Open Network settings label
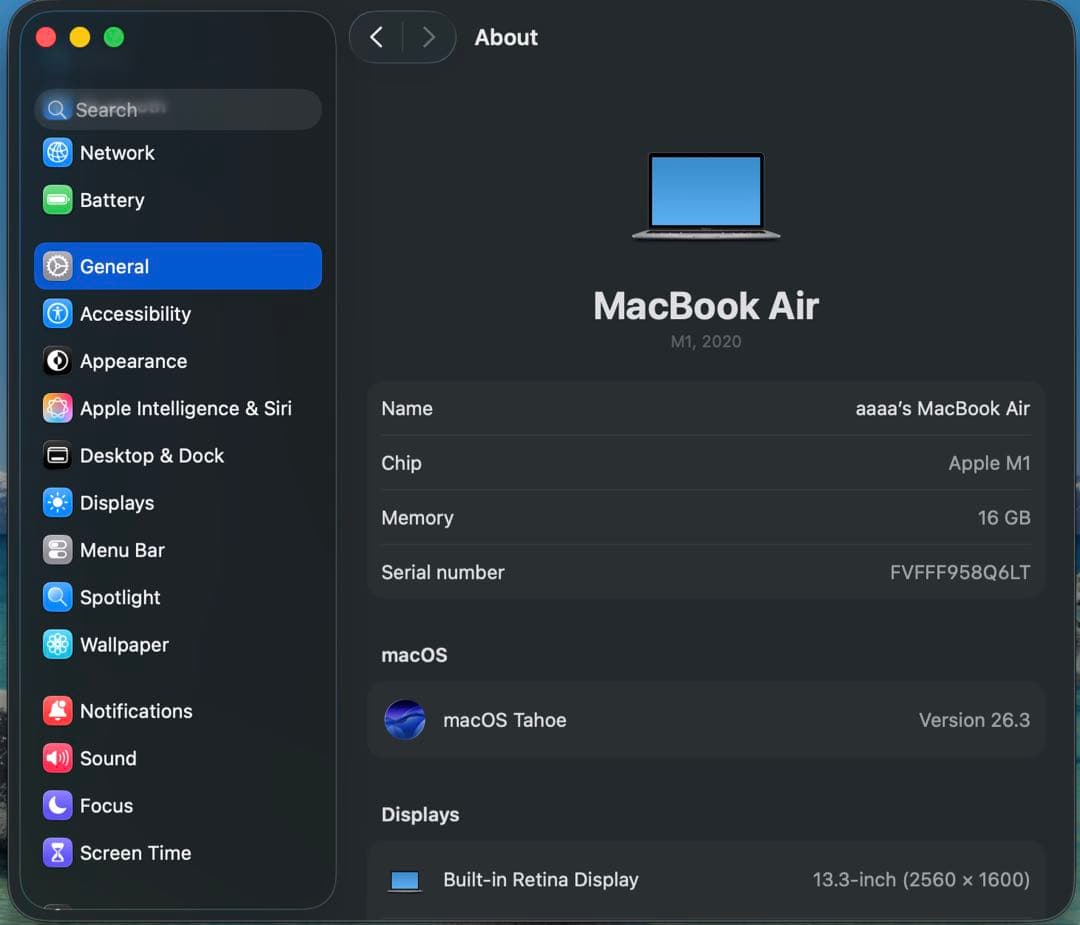 [117, 153]
